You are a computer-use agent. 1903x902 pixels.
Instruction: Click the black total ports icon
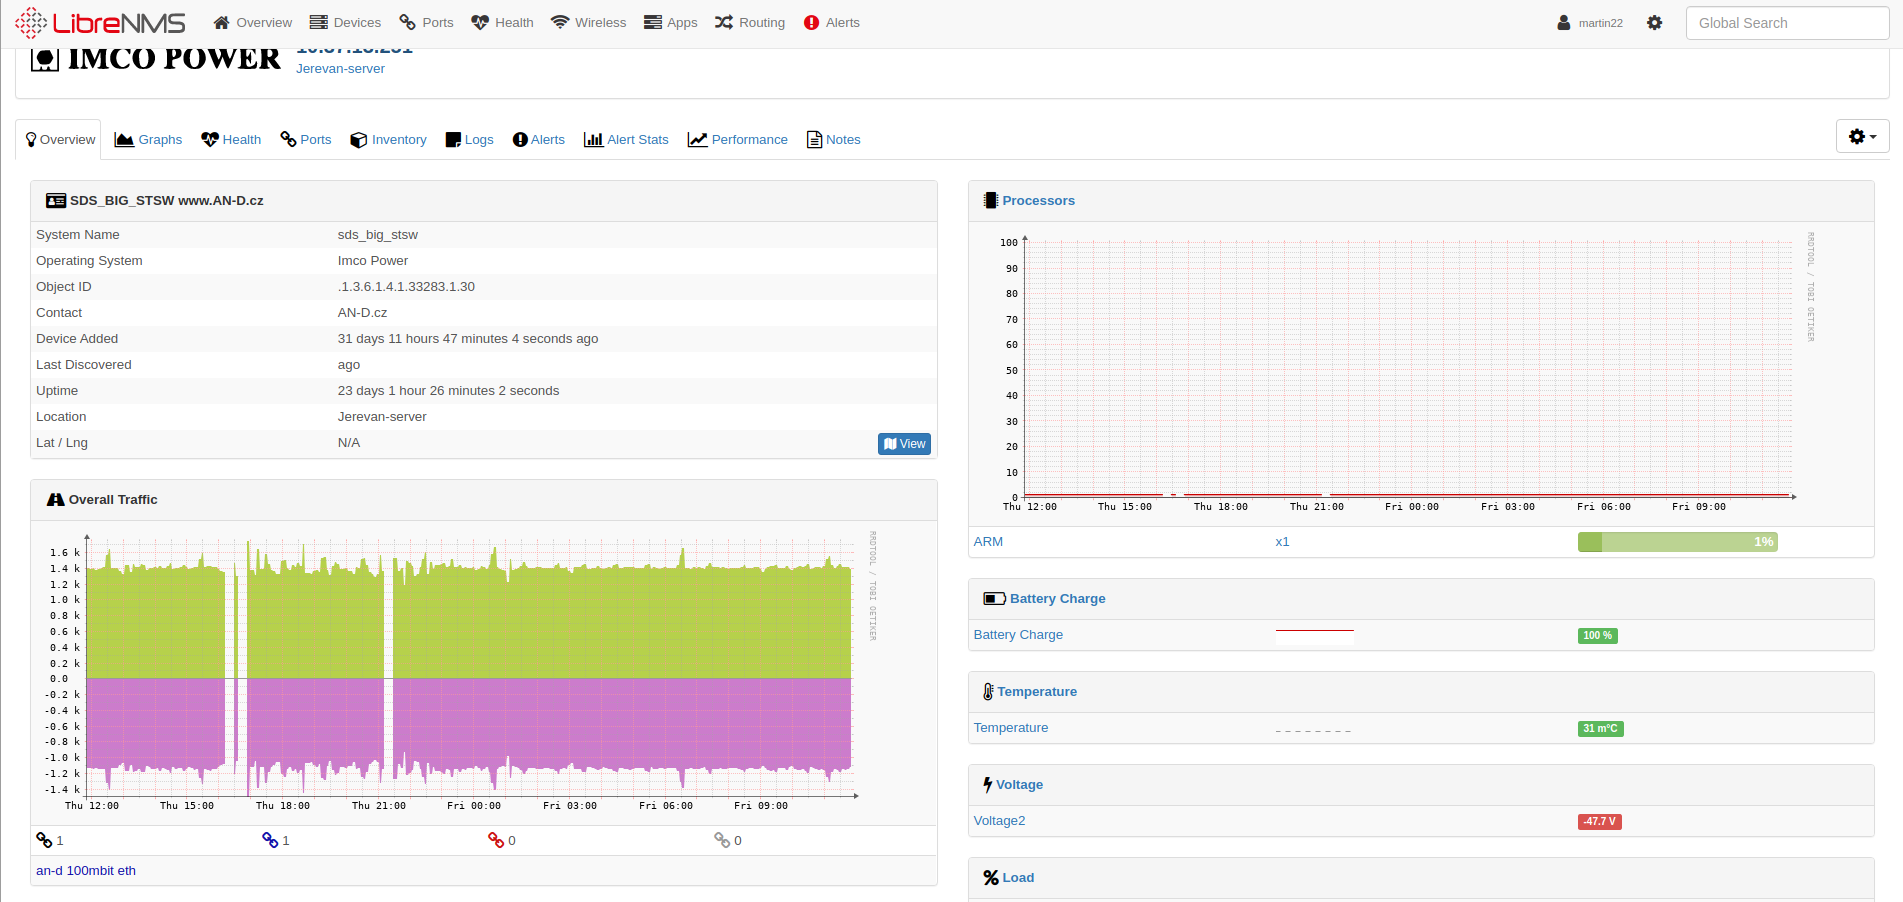coord(44,840)
